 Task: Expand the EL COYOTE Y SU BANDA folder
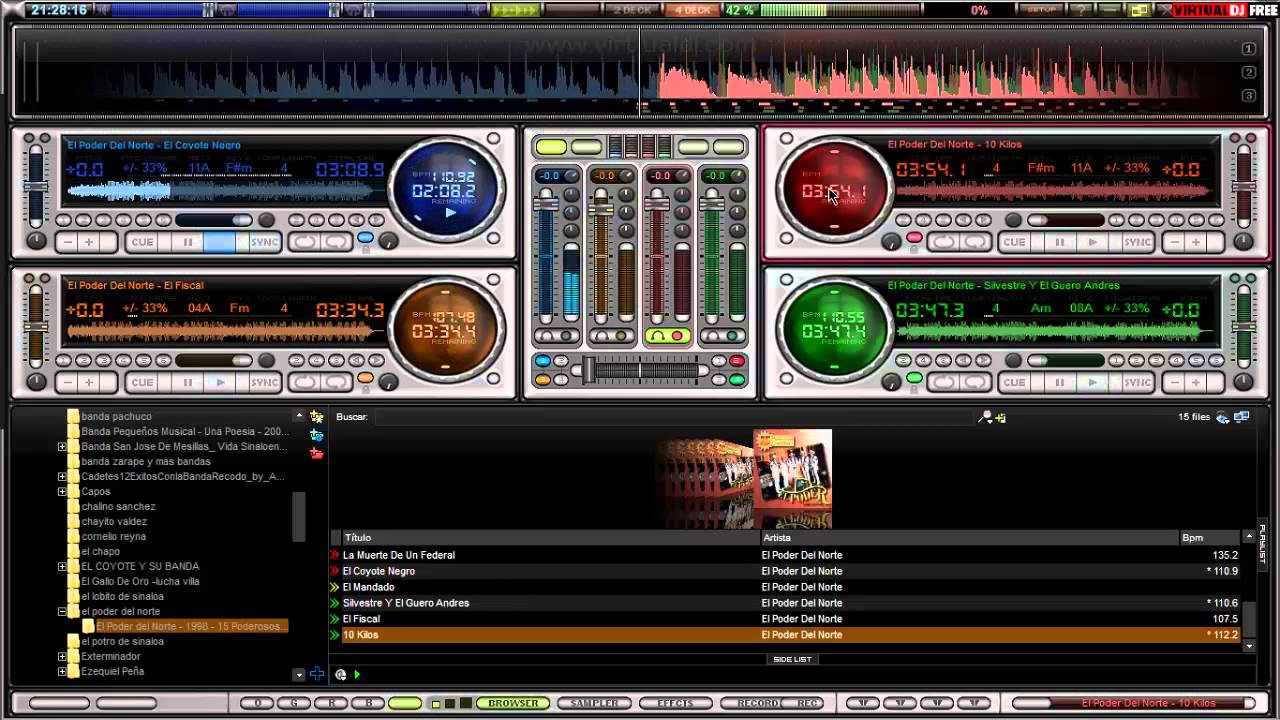coord(62,566)
